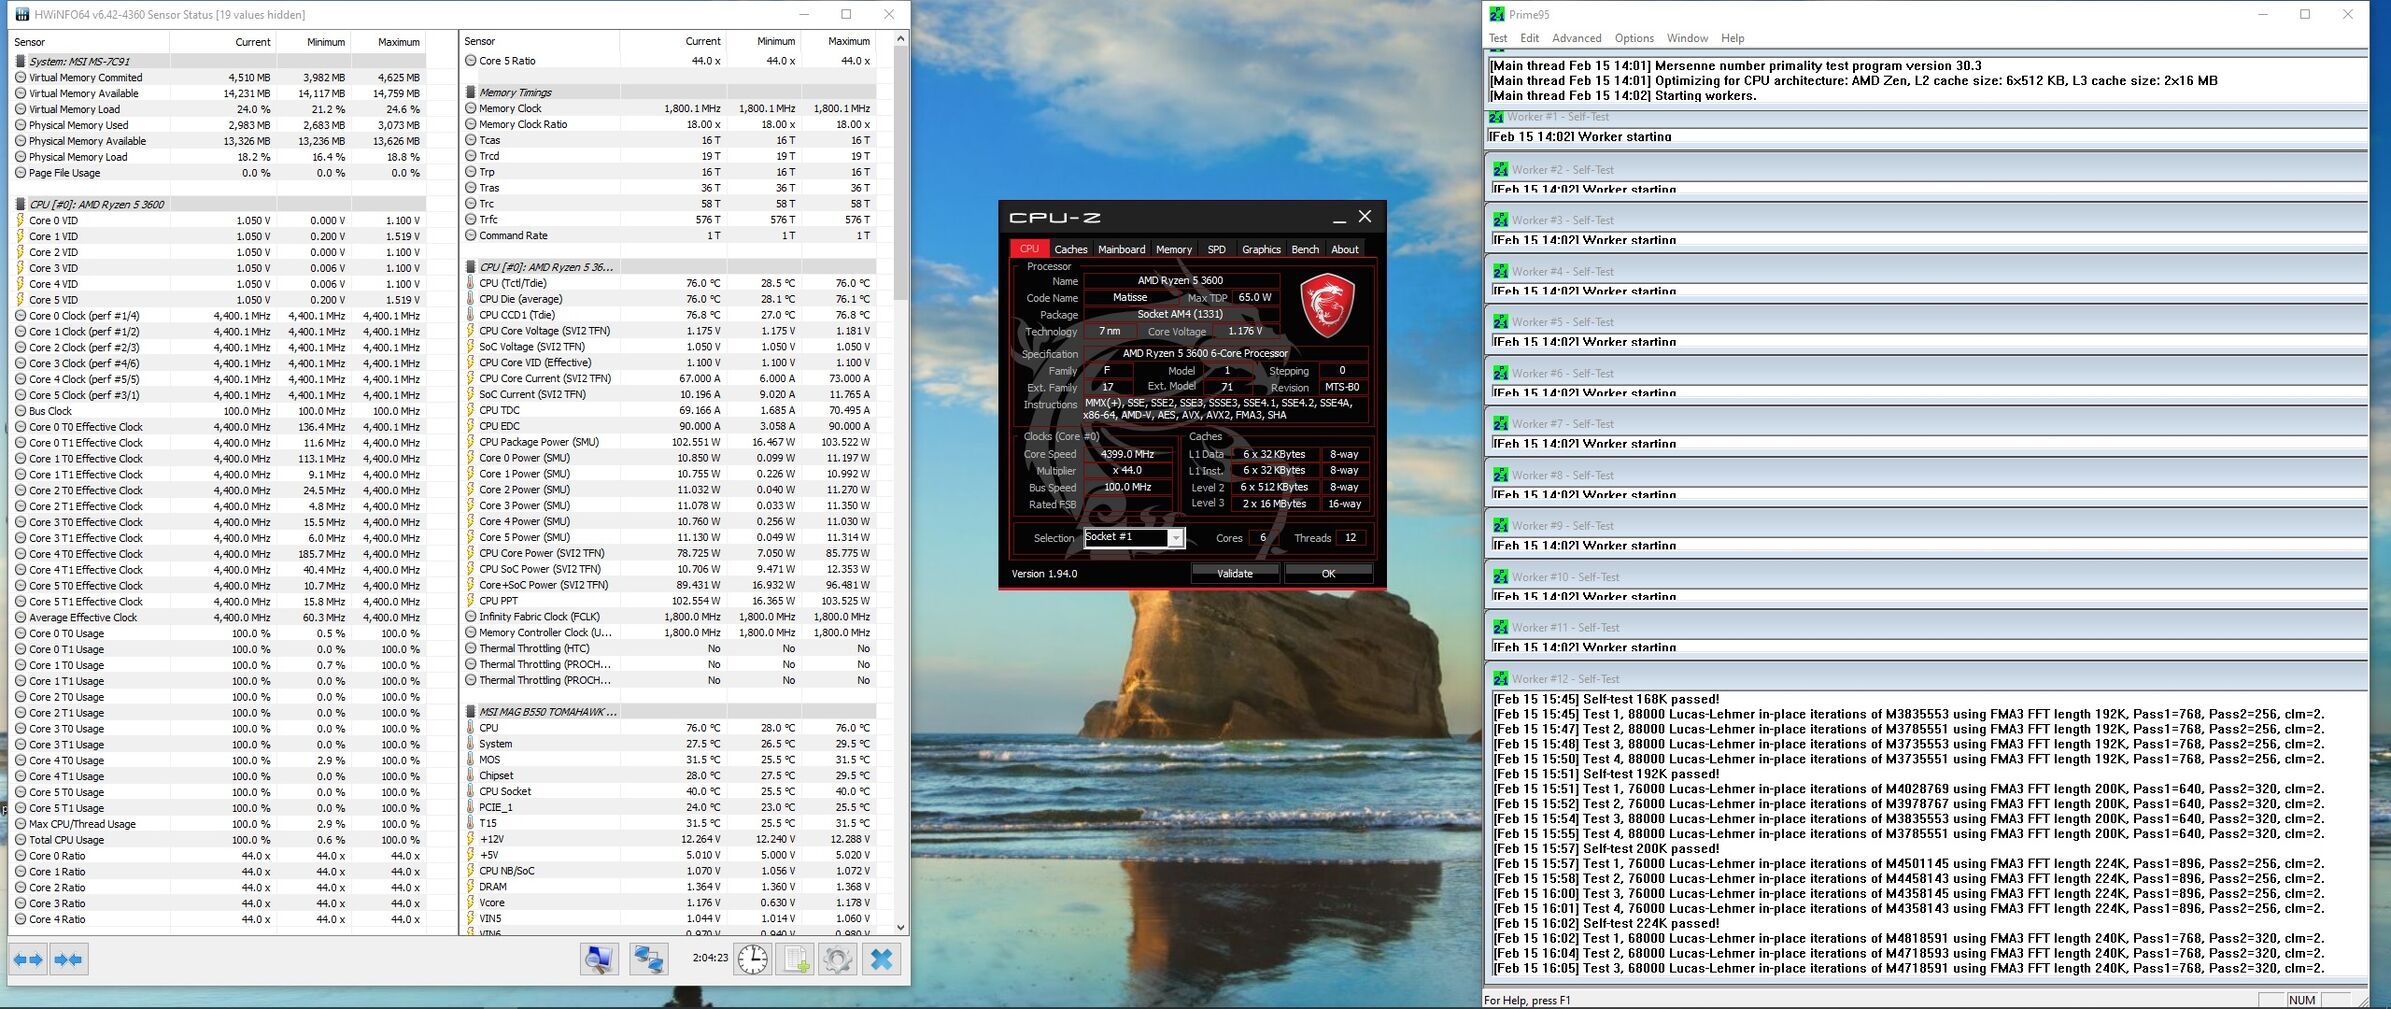Screen dimensions: 2391x1009
Task: Open the Test menu in Prime95
Action: tap(1497, 38)
